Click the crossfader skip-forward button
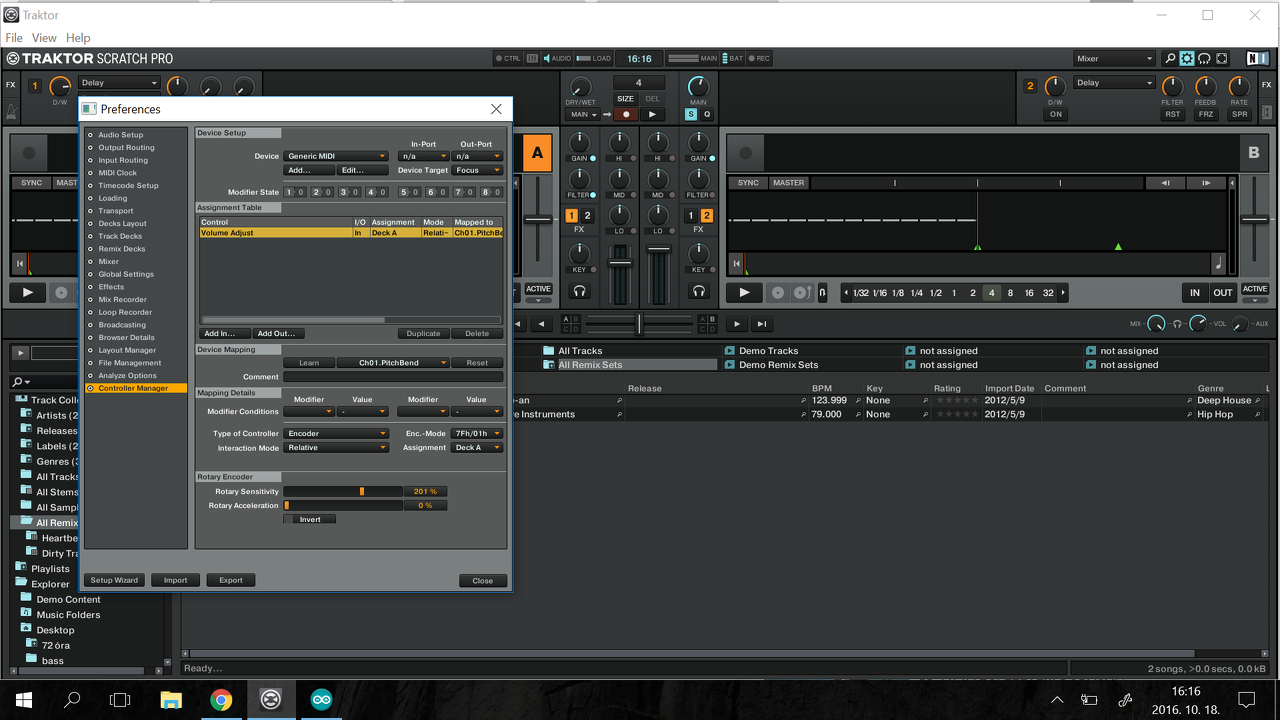The height and width of the screenshot is (720, 1280). (762, 324)
